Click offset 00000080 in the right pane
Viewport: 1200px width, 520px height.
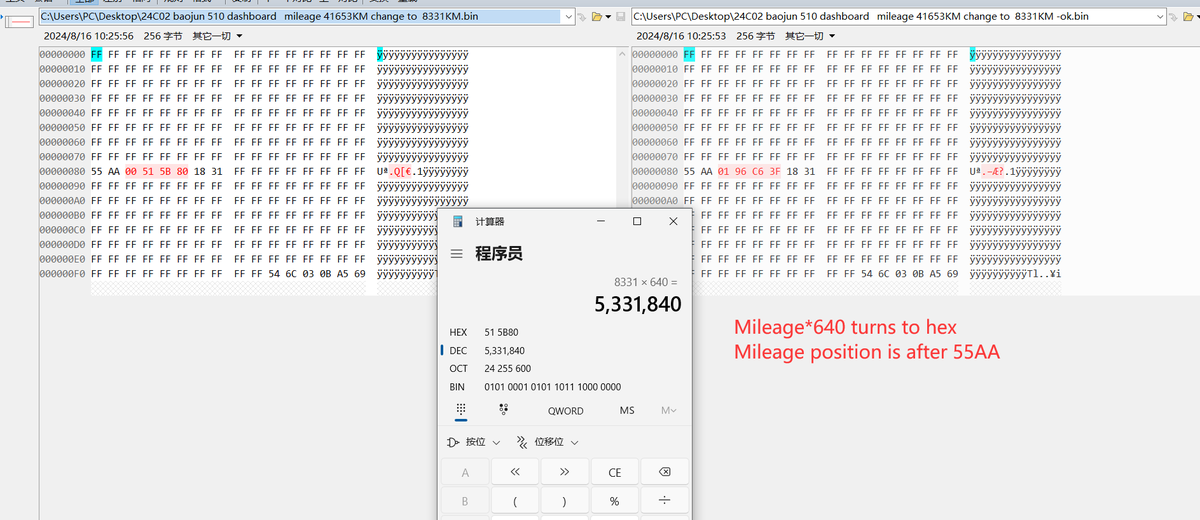click(655, 171)
